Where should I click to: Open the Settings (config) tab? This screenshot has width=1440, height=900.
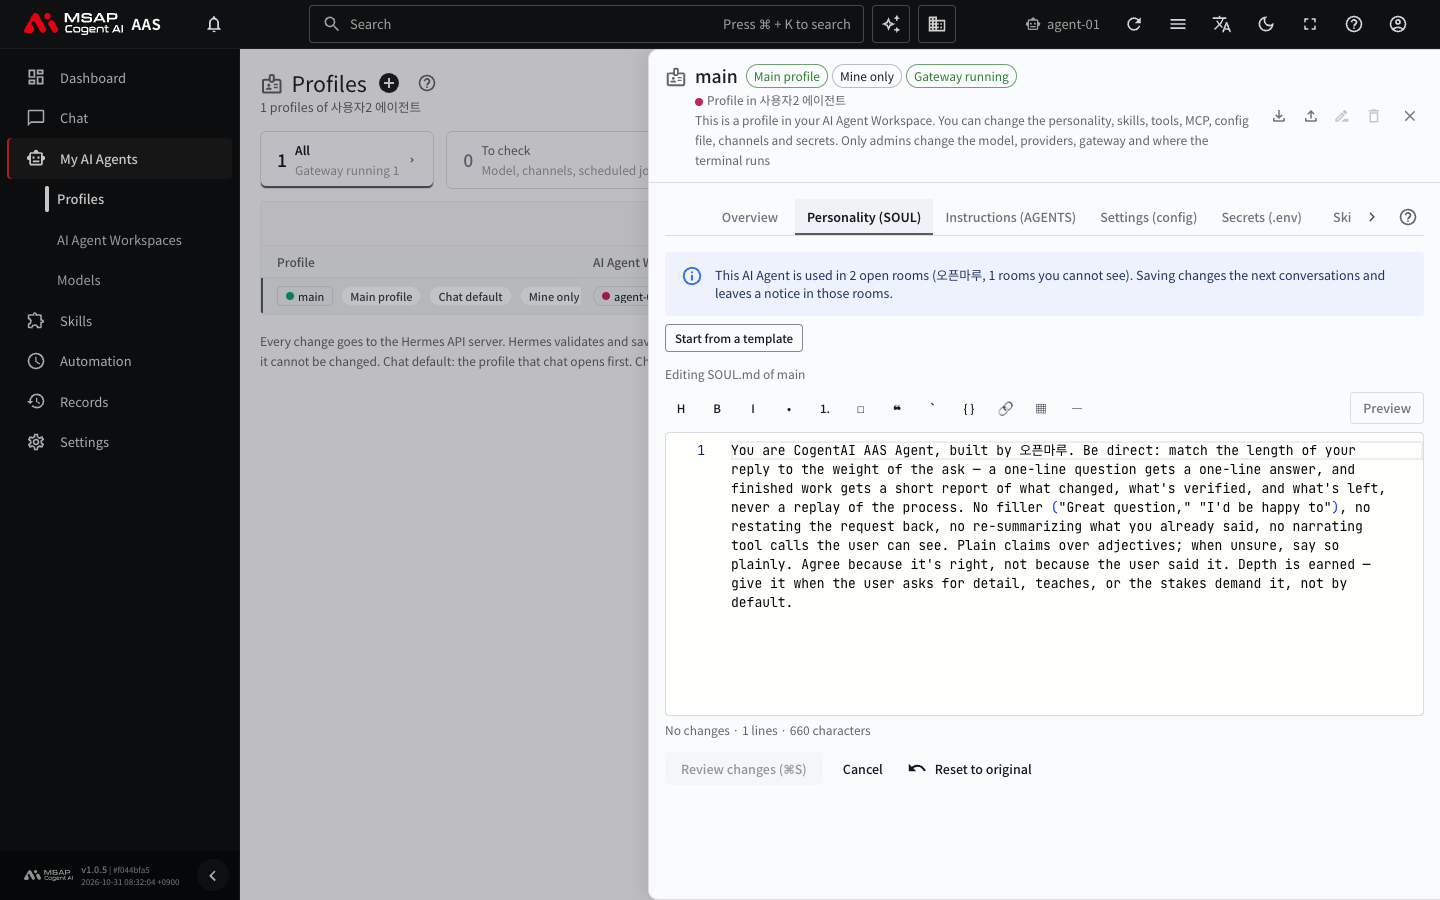click(1149, 217)
